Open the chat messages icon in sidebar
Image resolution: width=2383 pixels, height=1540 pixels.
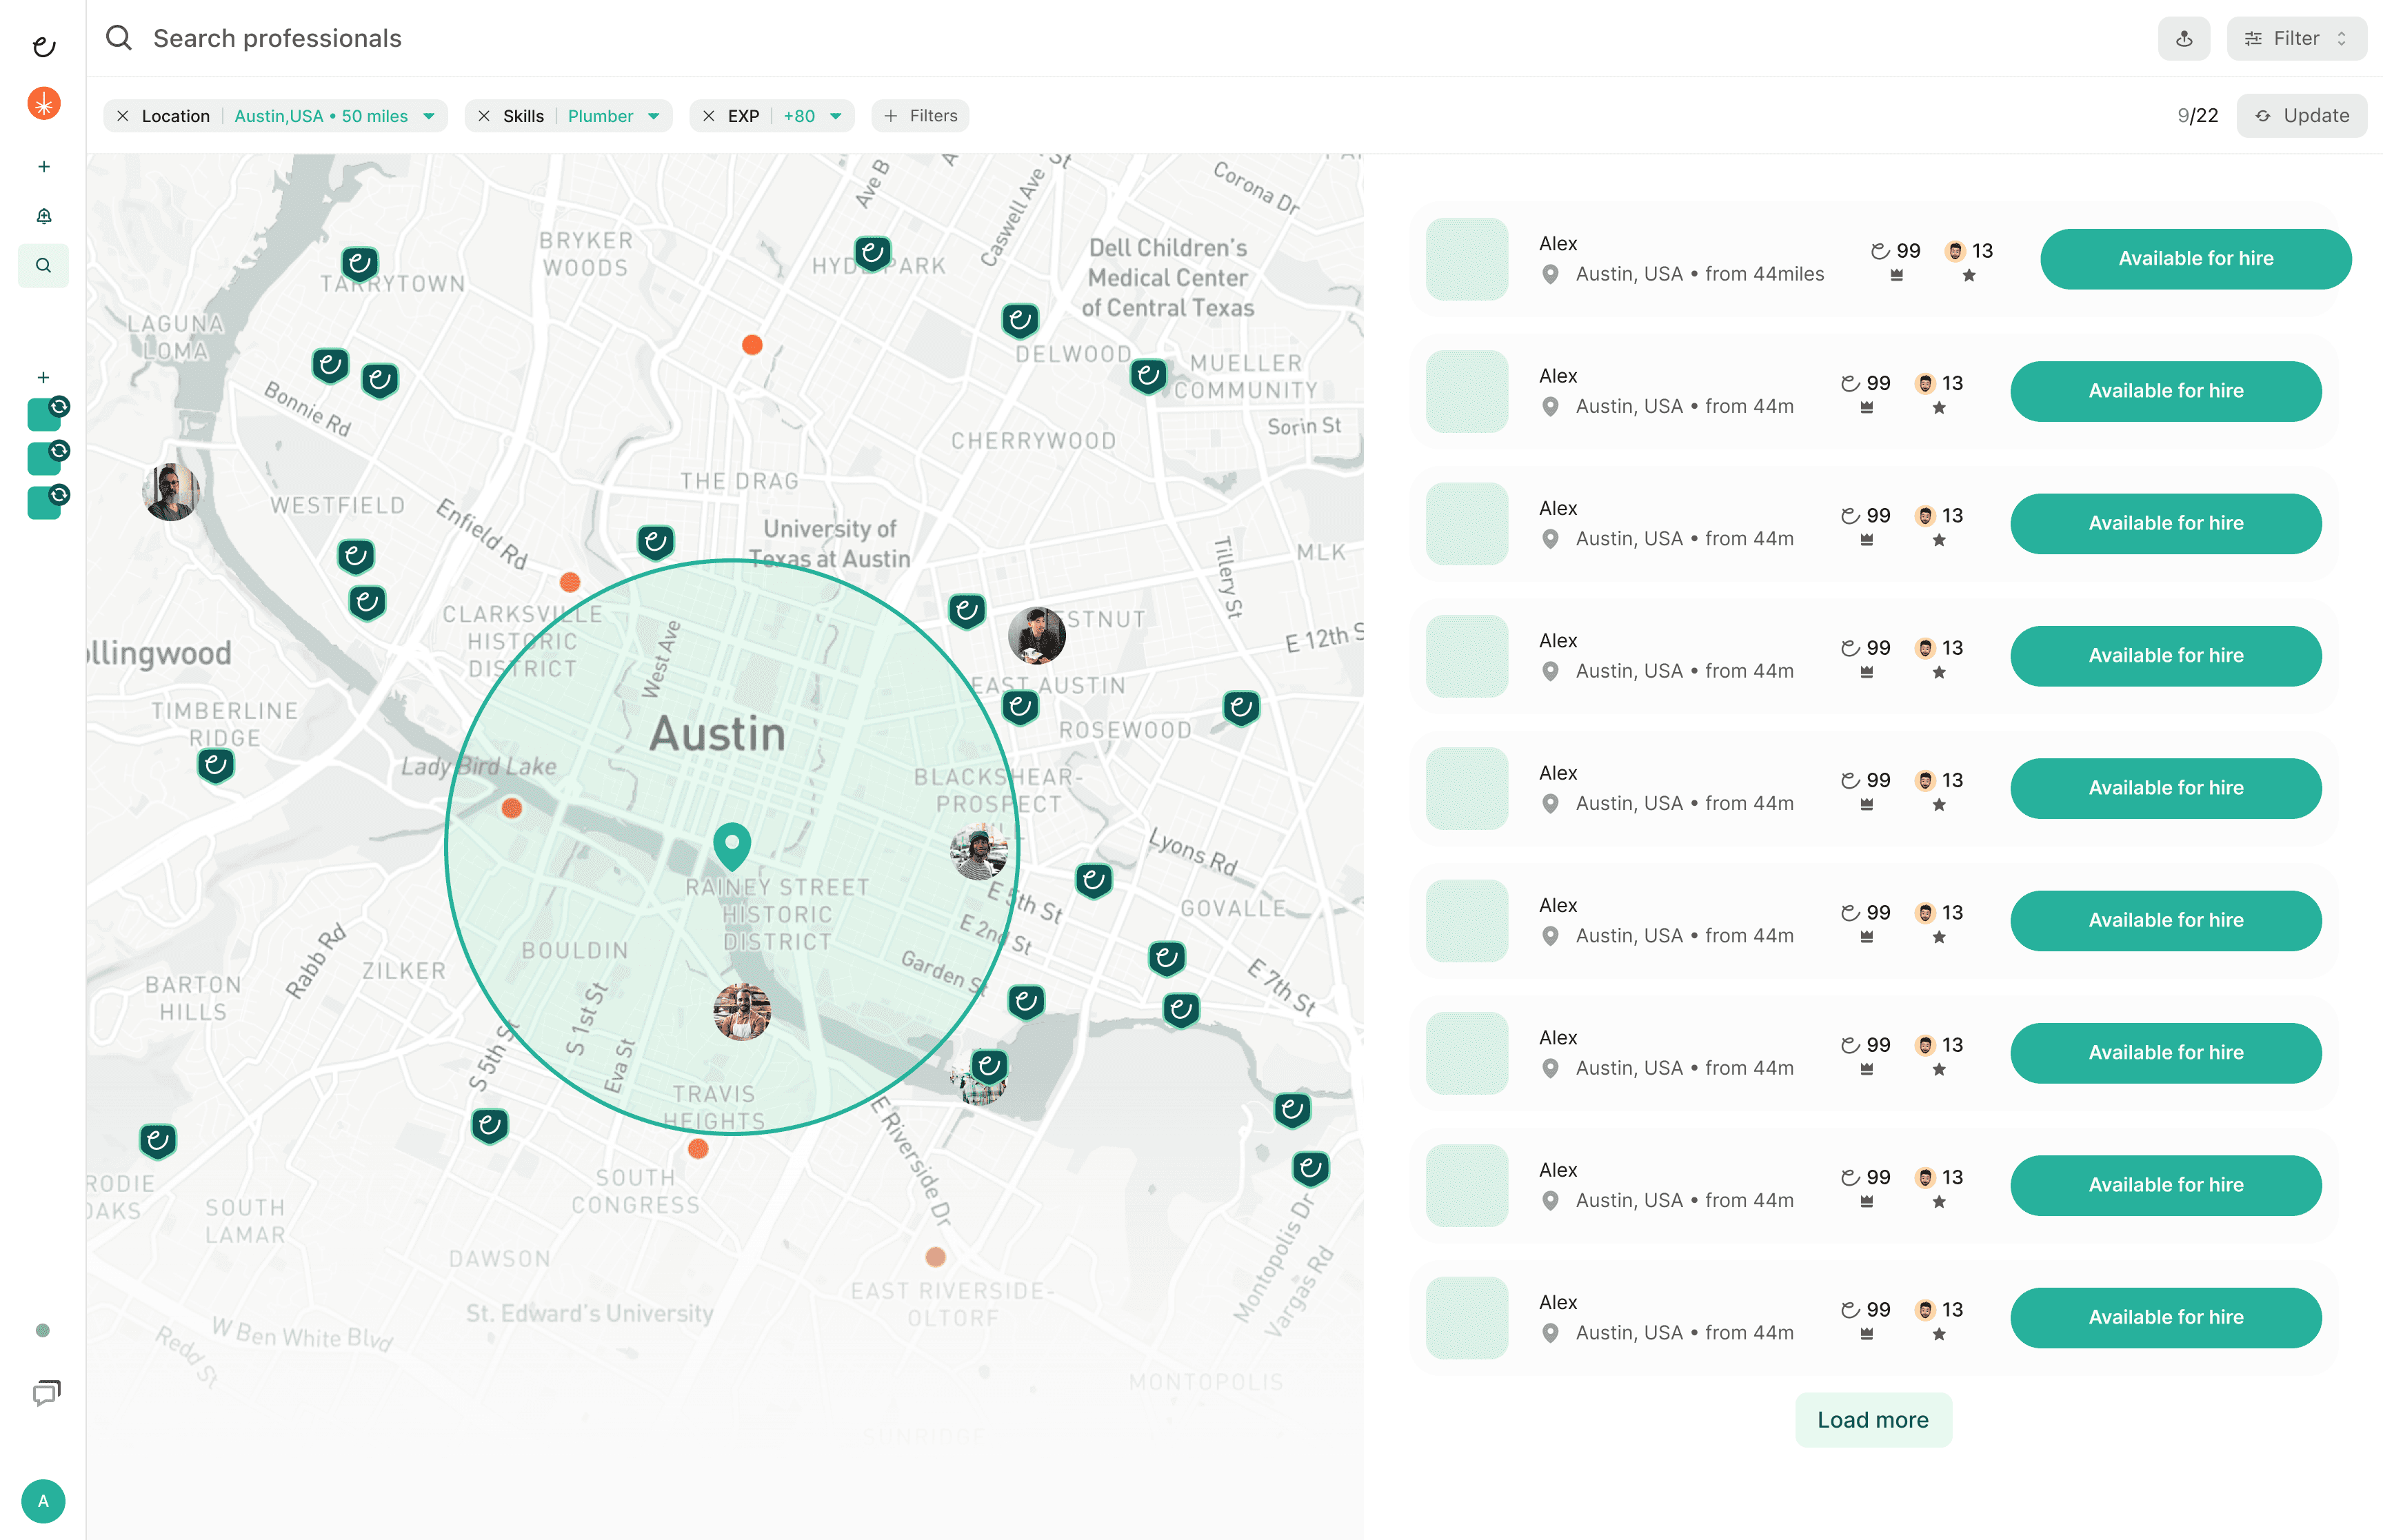(46, 1392)
